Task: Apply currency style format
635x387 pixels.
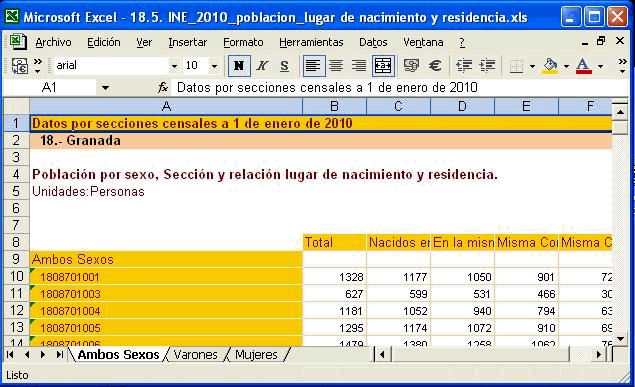Action: click(411, 66)
